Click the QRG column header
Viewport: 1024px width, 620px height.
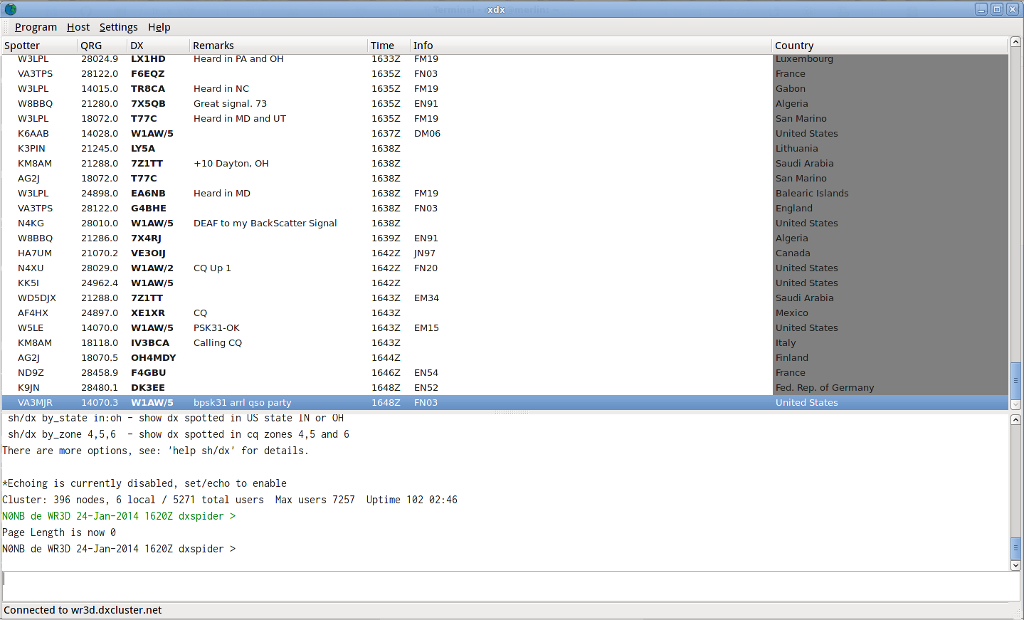[x=90, y=45]
